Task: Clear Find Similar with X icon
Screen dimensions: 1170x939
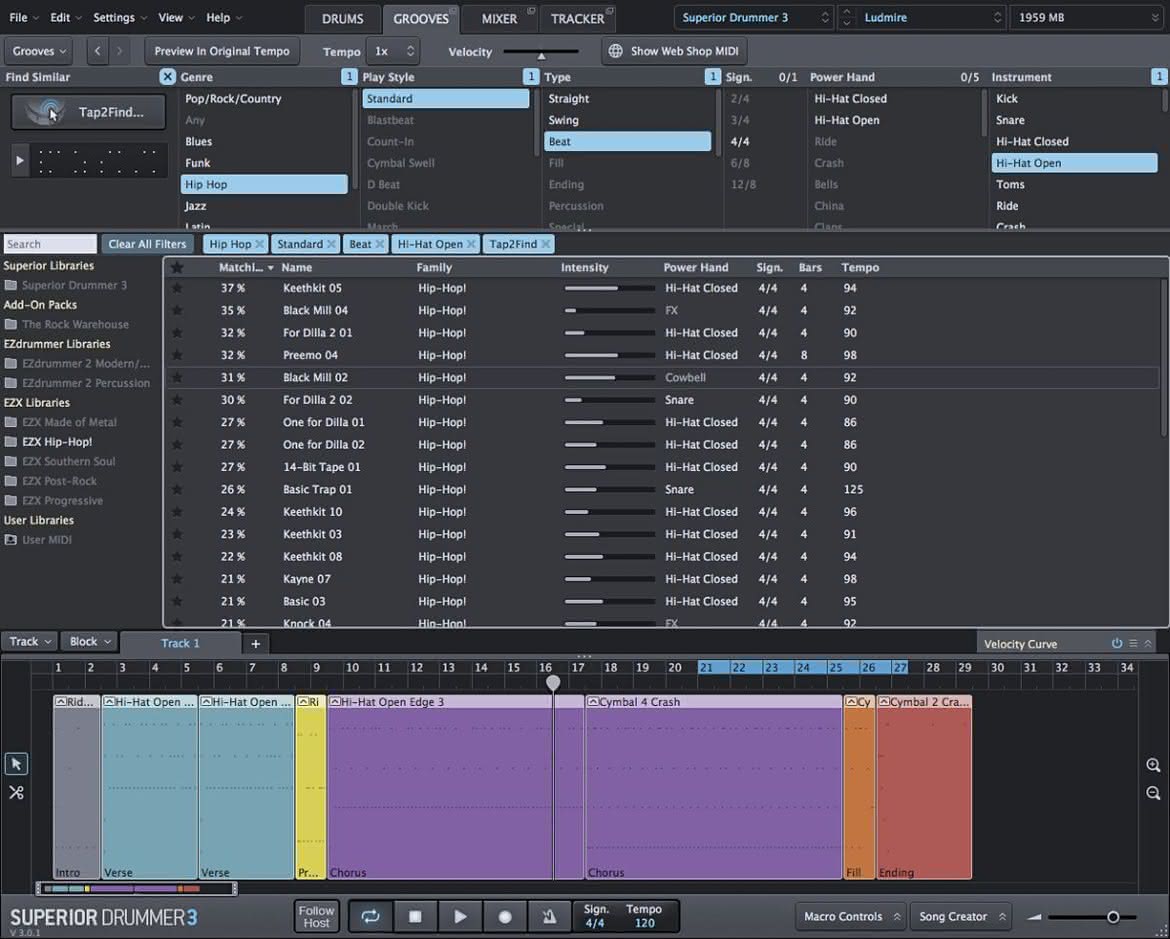Action: (x=167, y=76)
